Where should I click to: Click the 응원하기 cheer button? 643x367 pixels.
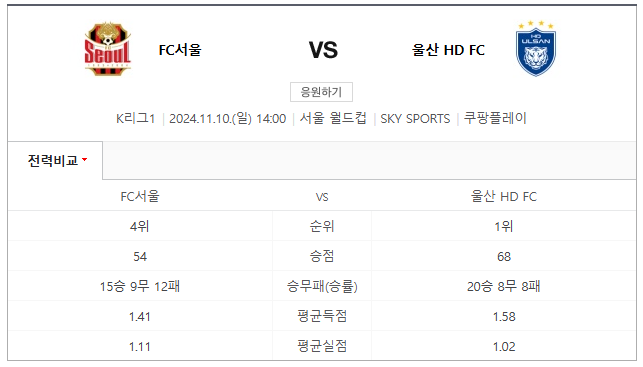tap(321, 92)
